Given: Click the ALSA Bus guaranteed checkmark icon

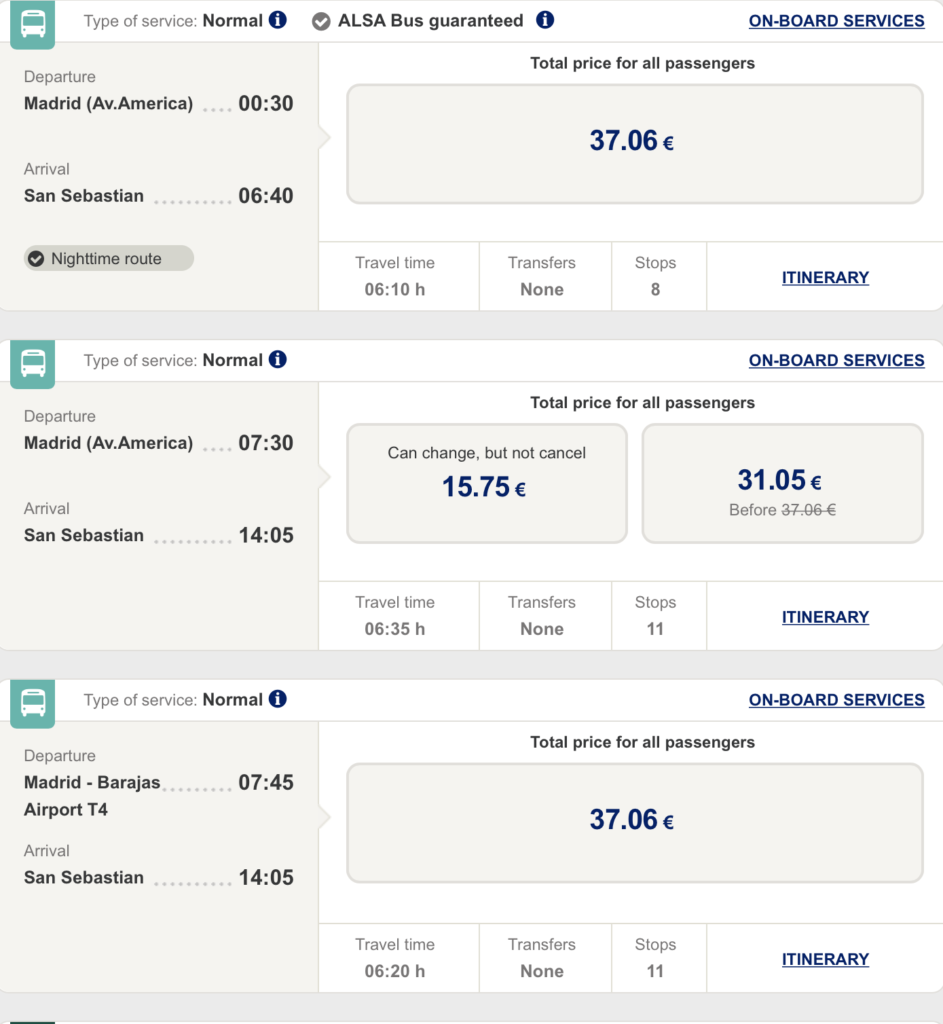Looking at the screenshot, I should pyautogui.click(x=321, y=22).
